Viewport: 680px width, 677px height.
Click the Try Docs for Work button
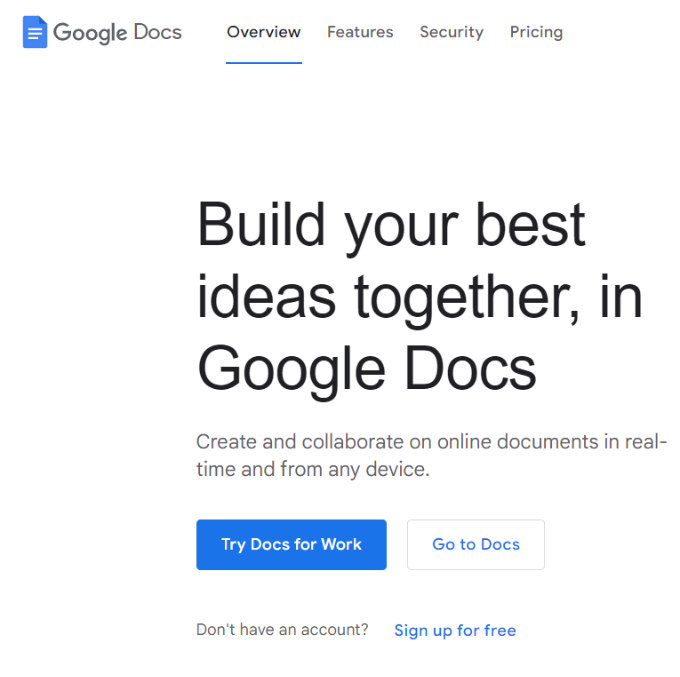(x=291, y=545)
